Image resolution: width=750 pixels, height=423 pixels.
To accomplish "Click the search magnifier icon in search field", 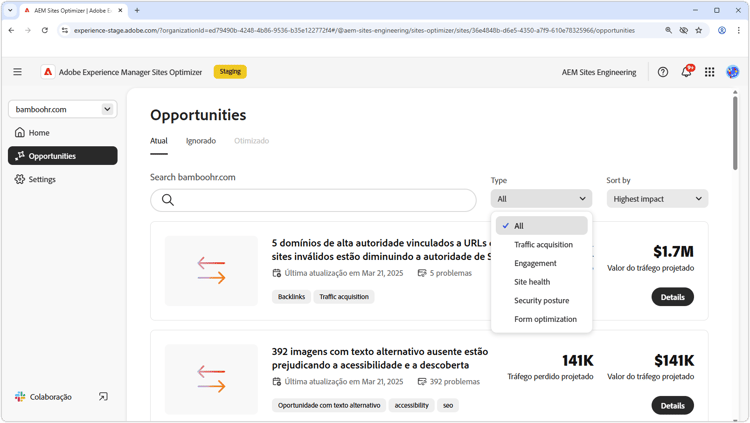I will [x=167, y=200].
